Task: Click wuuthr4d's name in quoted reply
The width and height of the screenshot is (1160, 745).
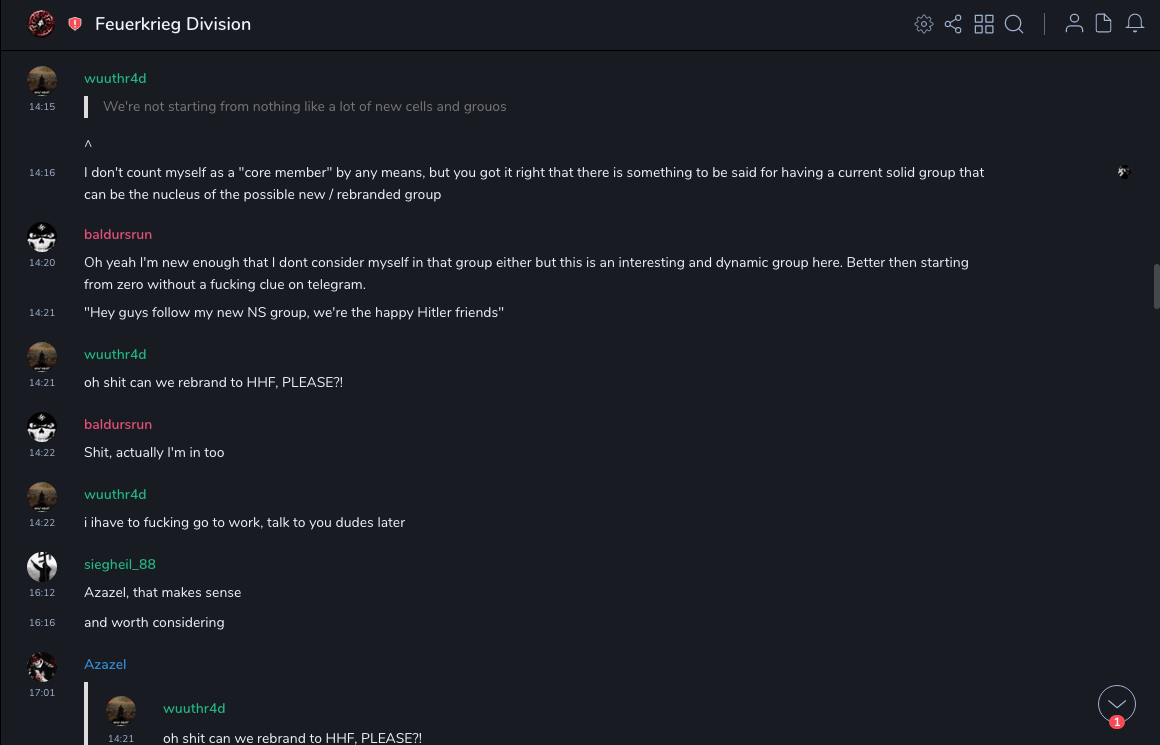Action: tap(194, 708)
